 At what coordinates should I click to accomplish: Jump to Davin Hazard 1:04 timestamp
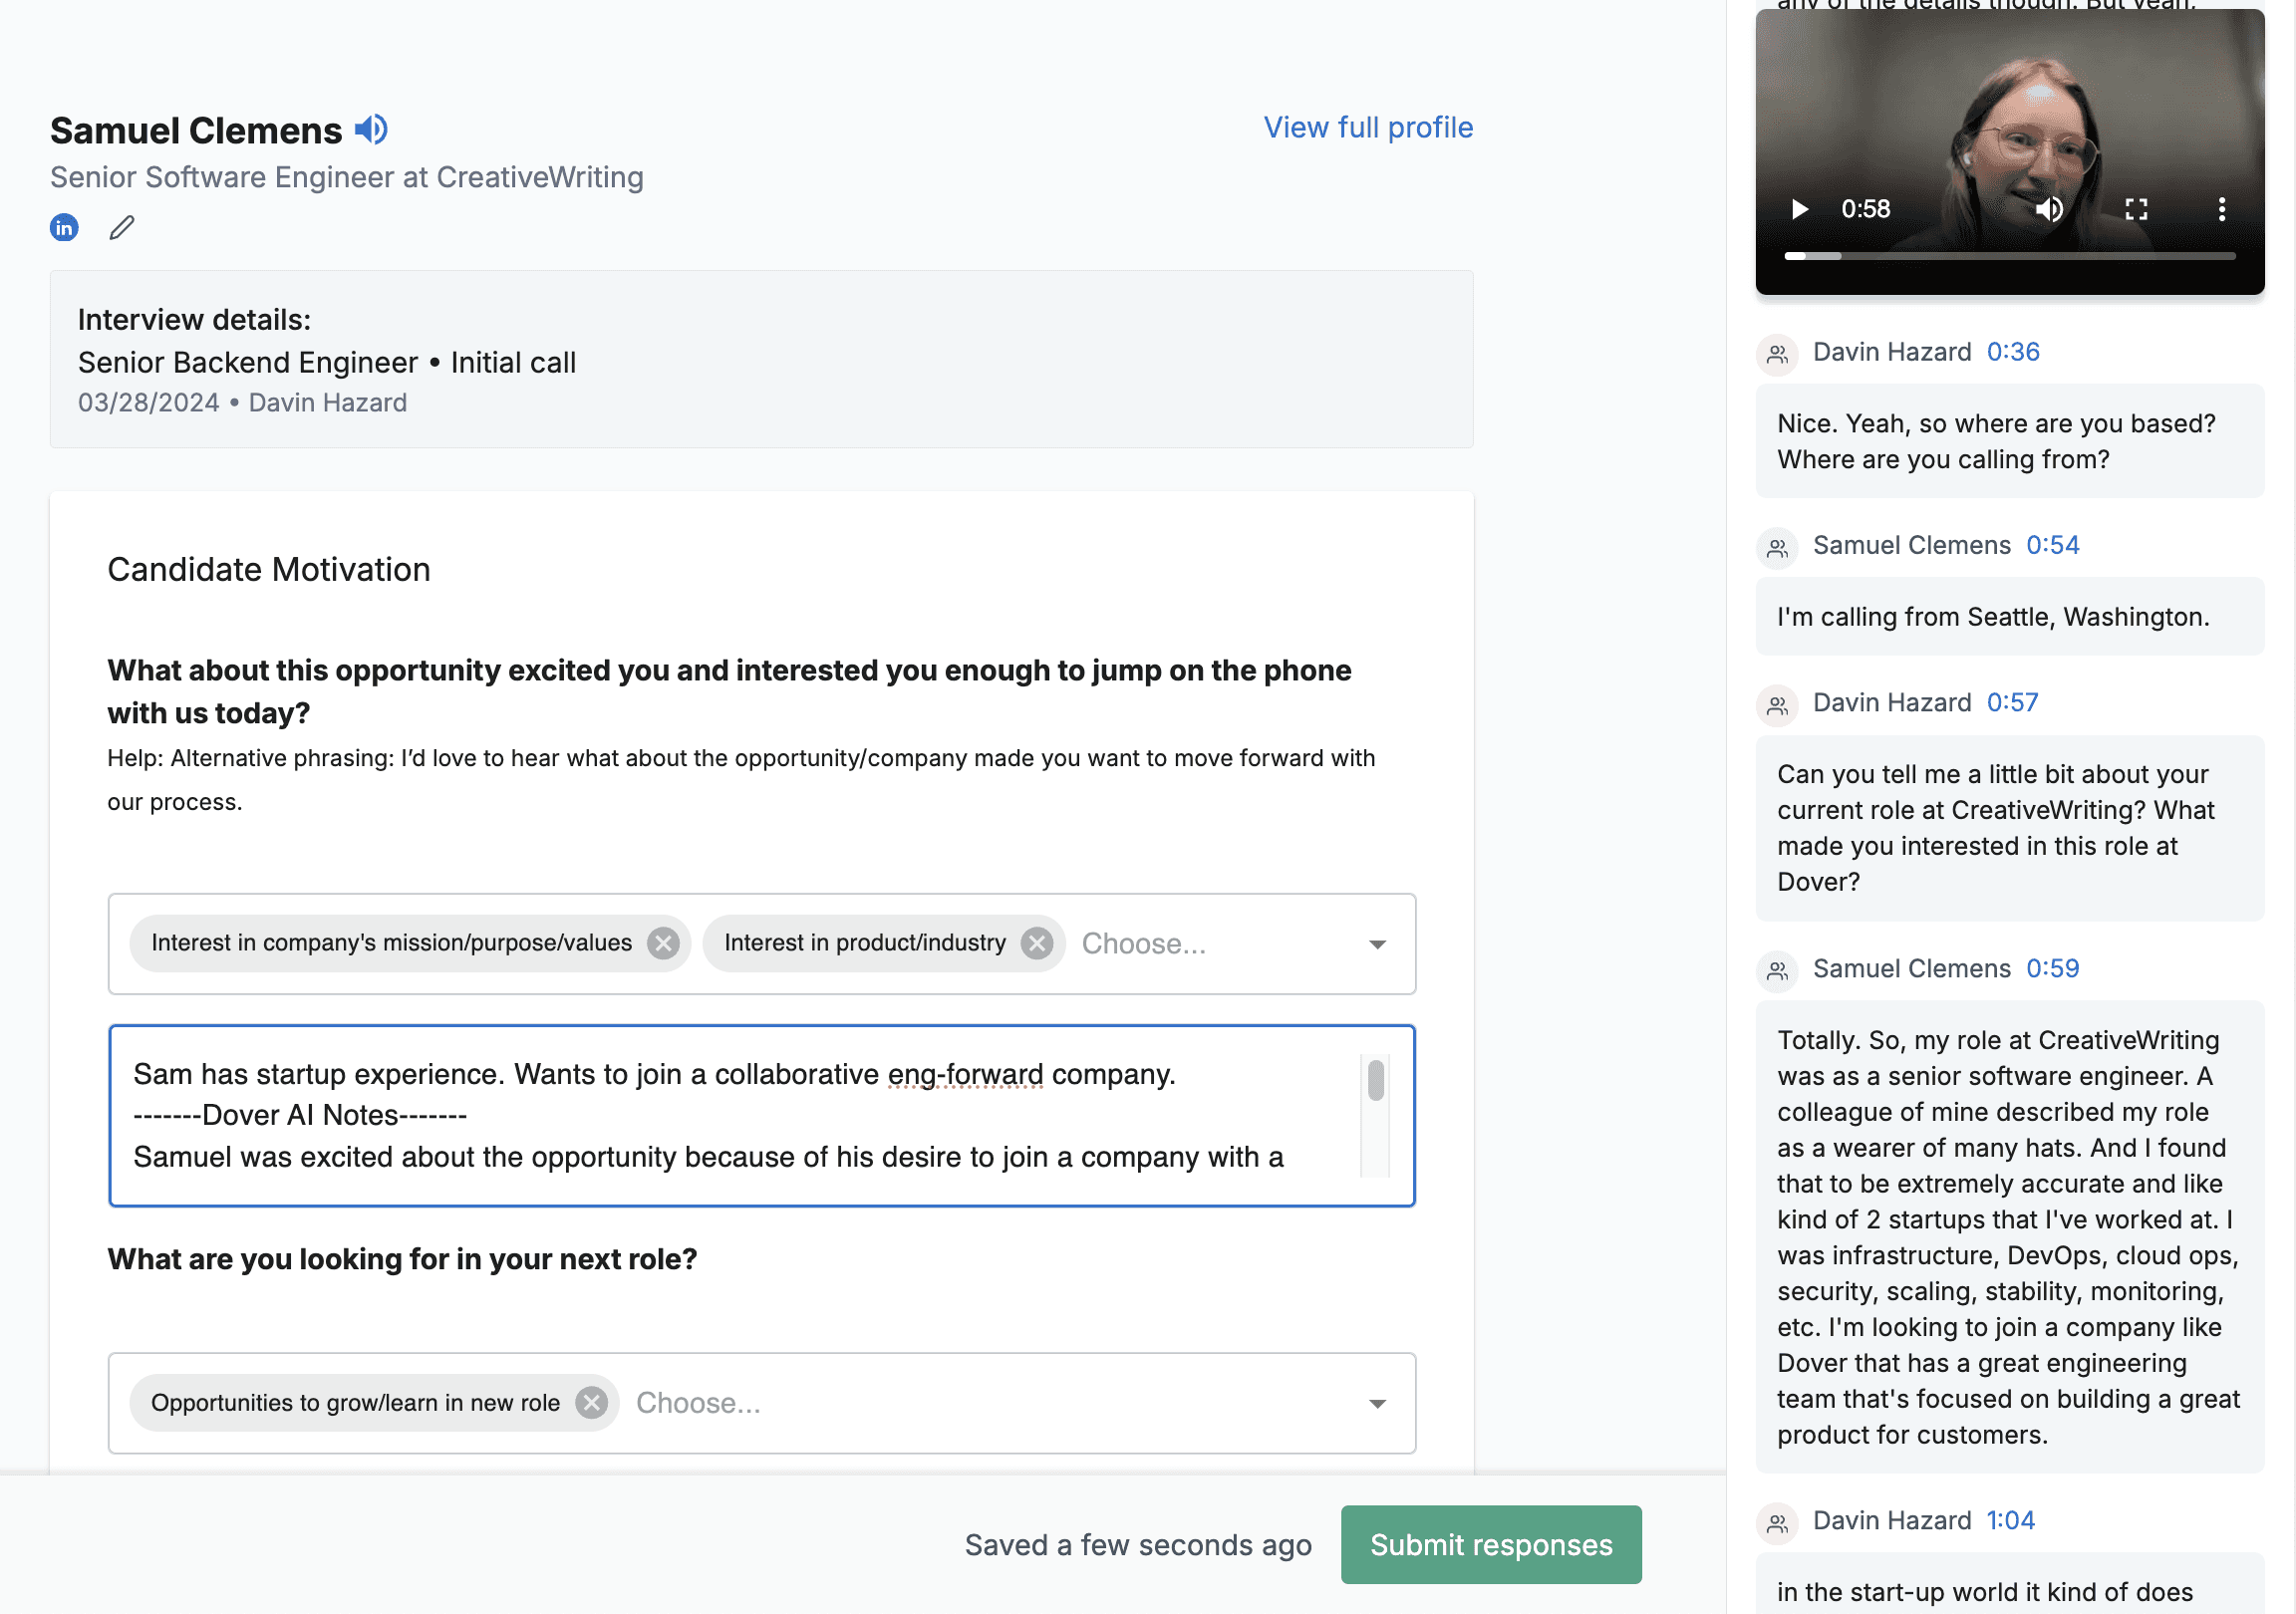[2010, 1520]
